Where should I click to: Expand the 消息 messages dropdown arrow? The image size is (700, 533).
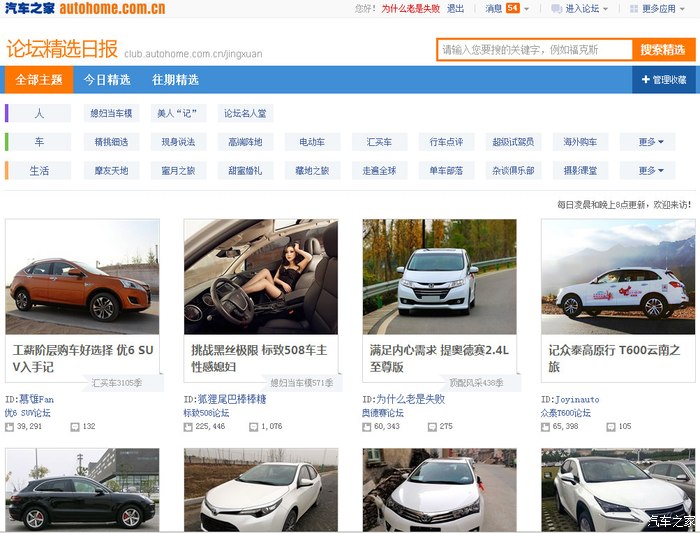coord(526,9)
